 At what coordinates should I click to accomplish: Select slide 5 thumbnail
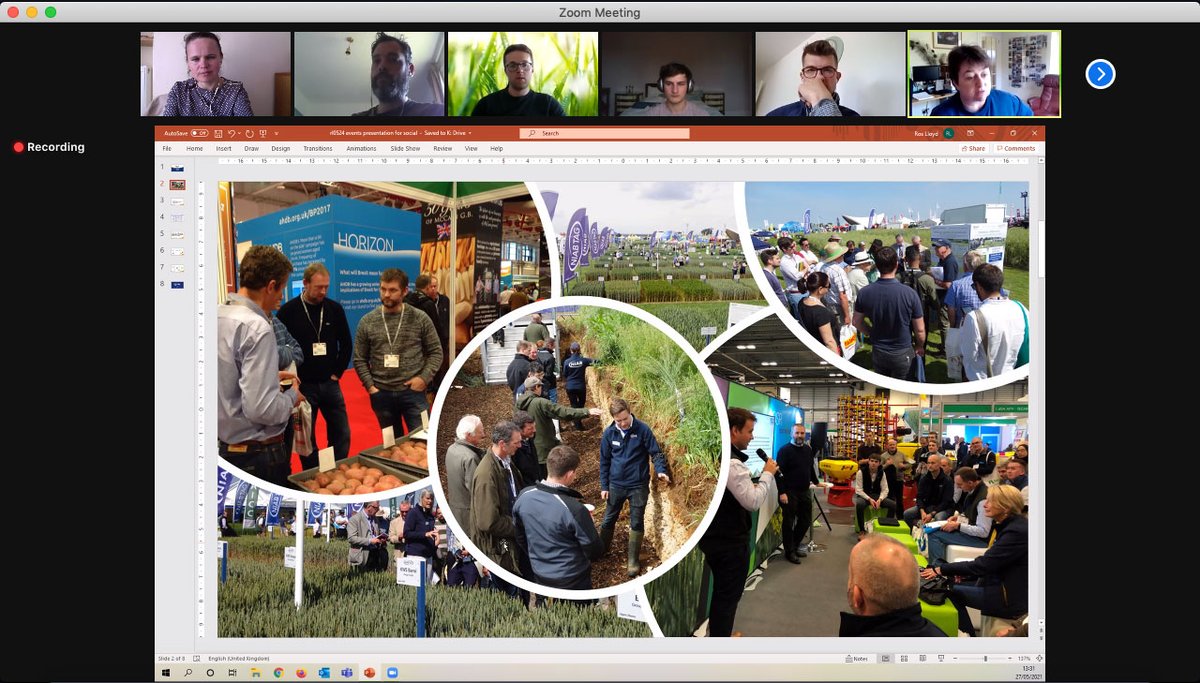[177, 234]
